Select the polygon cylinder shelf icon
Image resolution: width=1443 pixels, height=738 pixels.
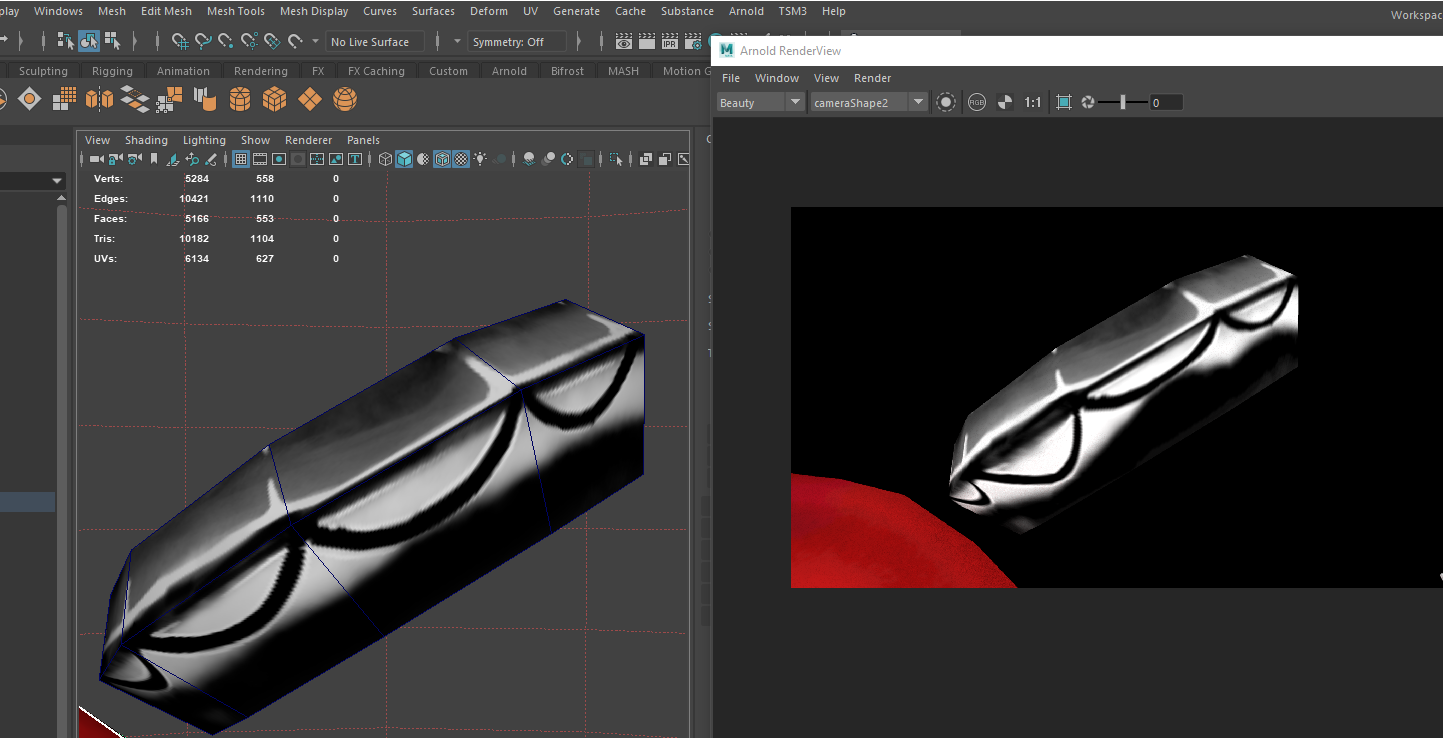pos(240,99)
